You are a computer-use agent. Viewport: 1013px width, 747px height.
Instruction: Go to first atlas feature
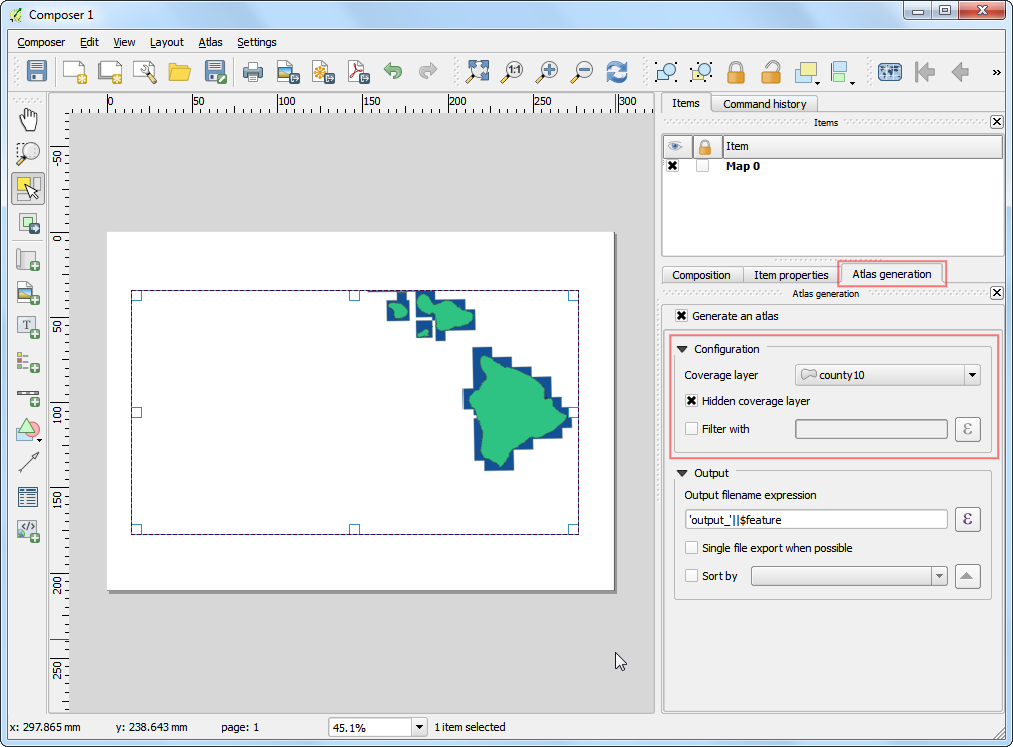(924, 71)
